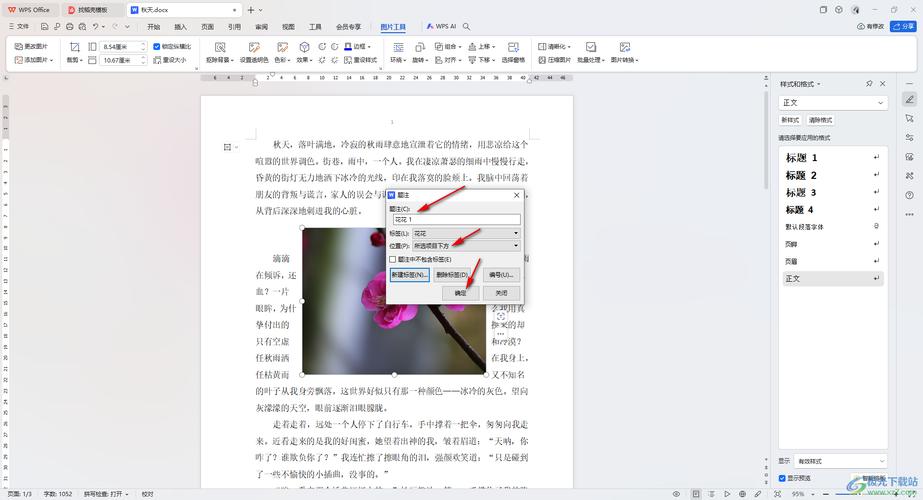Screen dimensions: 923x500
Task: Click Close (关闭) button in caption dialog
Action: (501, 293)
